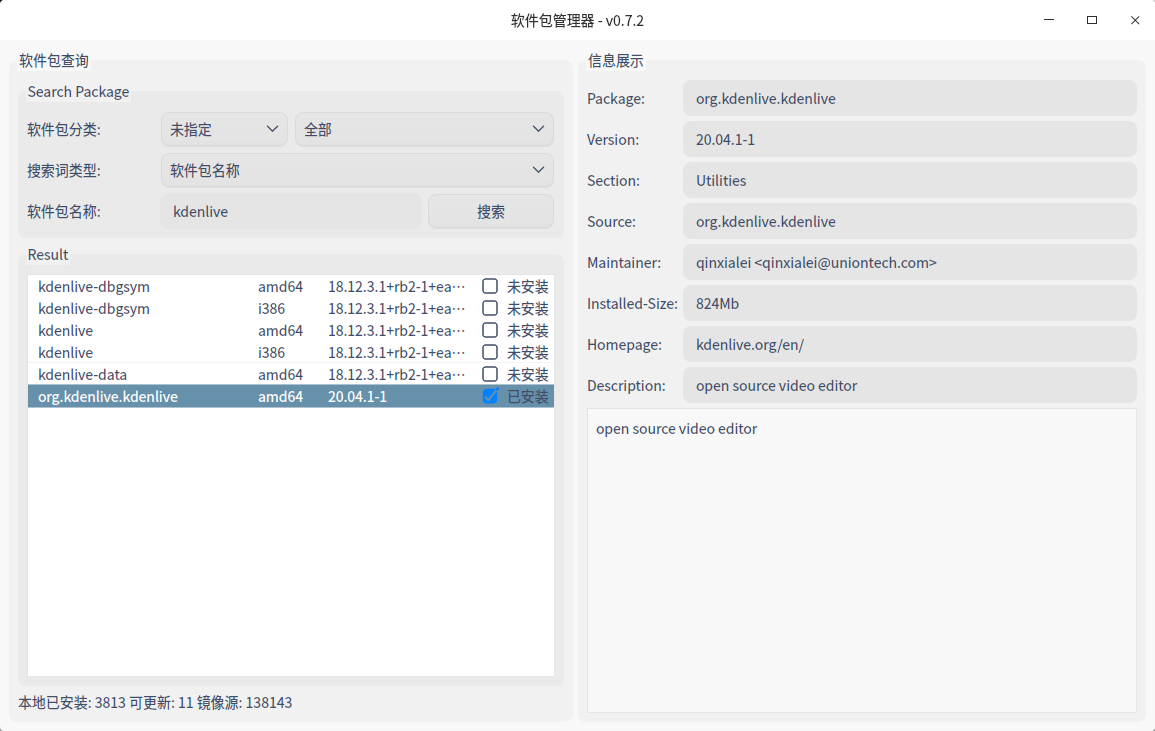Open the 软件包名称 search type dropdown
Screen dimensions: 1155x731
coord(357,170)
